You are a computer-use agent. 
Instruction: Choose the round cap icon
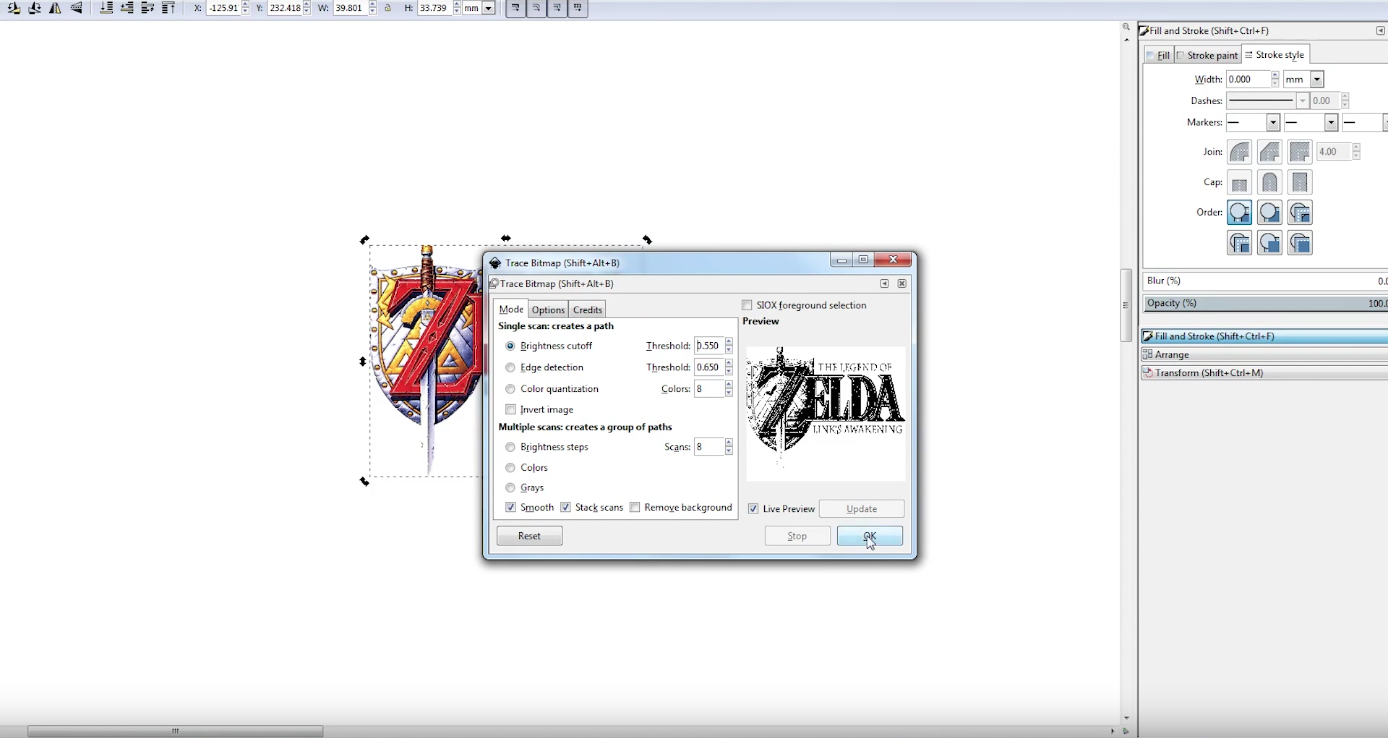click(1269, 182)
